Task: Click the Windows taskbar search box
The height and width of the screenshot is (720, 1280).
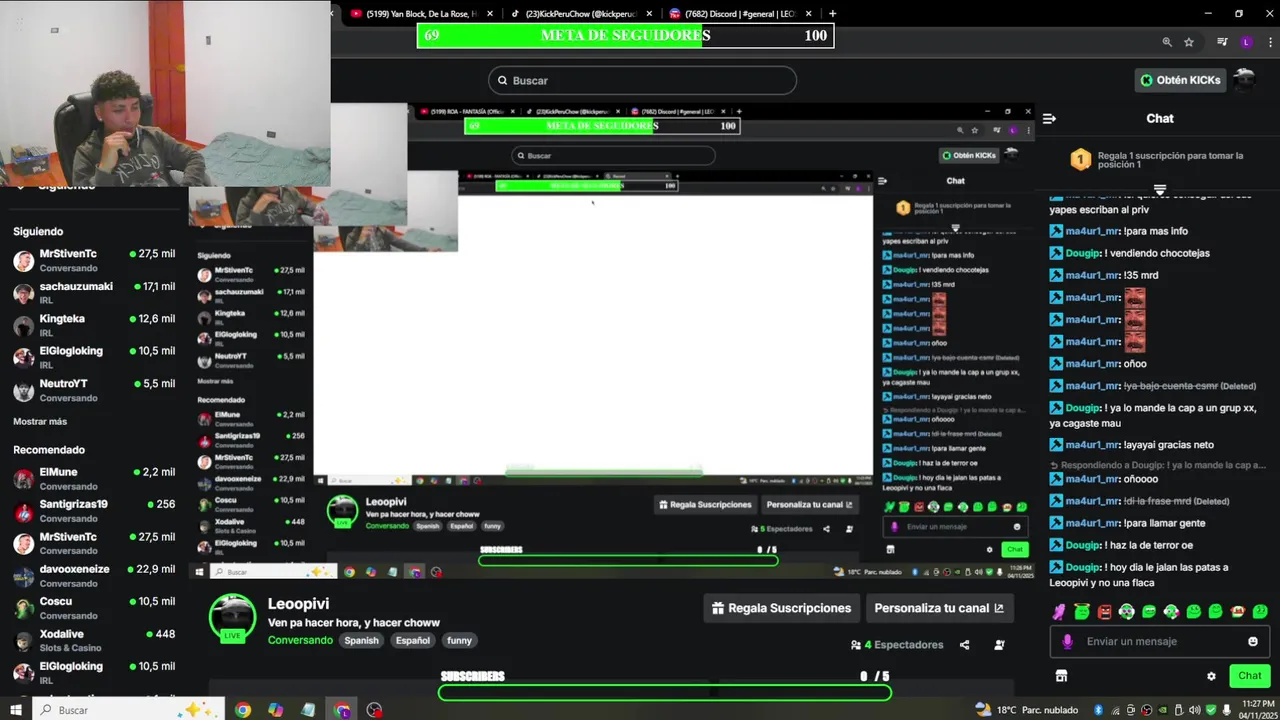Action: click(127, 710)
